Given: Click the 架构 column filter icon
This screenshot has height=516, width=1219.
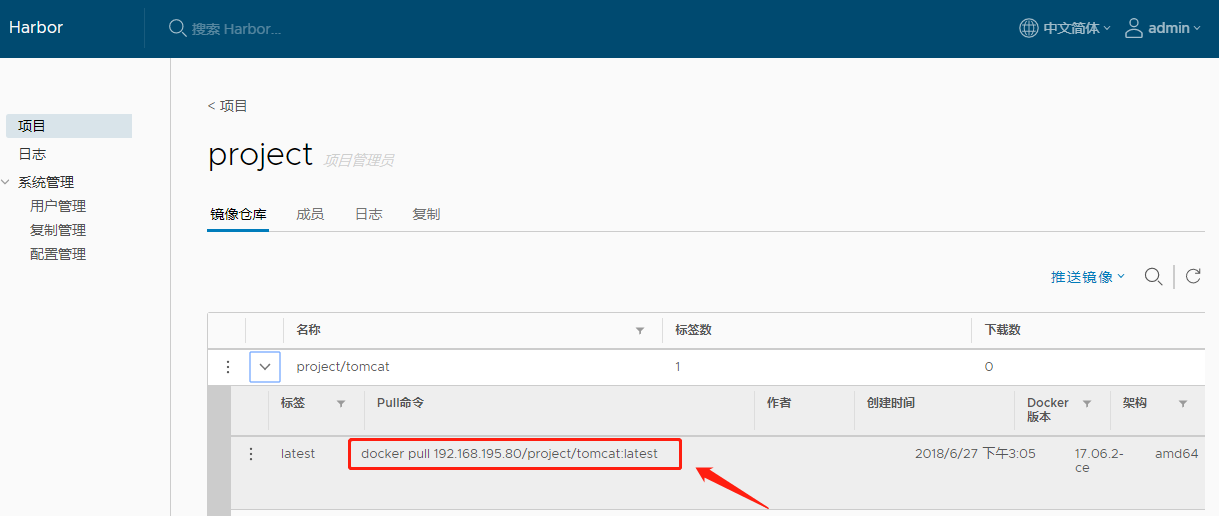Looking at the screenshot, I should 1183,404.
